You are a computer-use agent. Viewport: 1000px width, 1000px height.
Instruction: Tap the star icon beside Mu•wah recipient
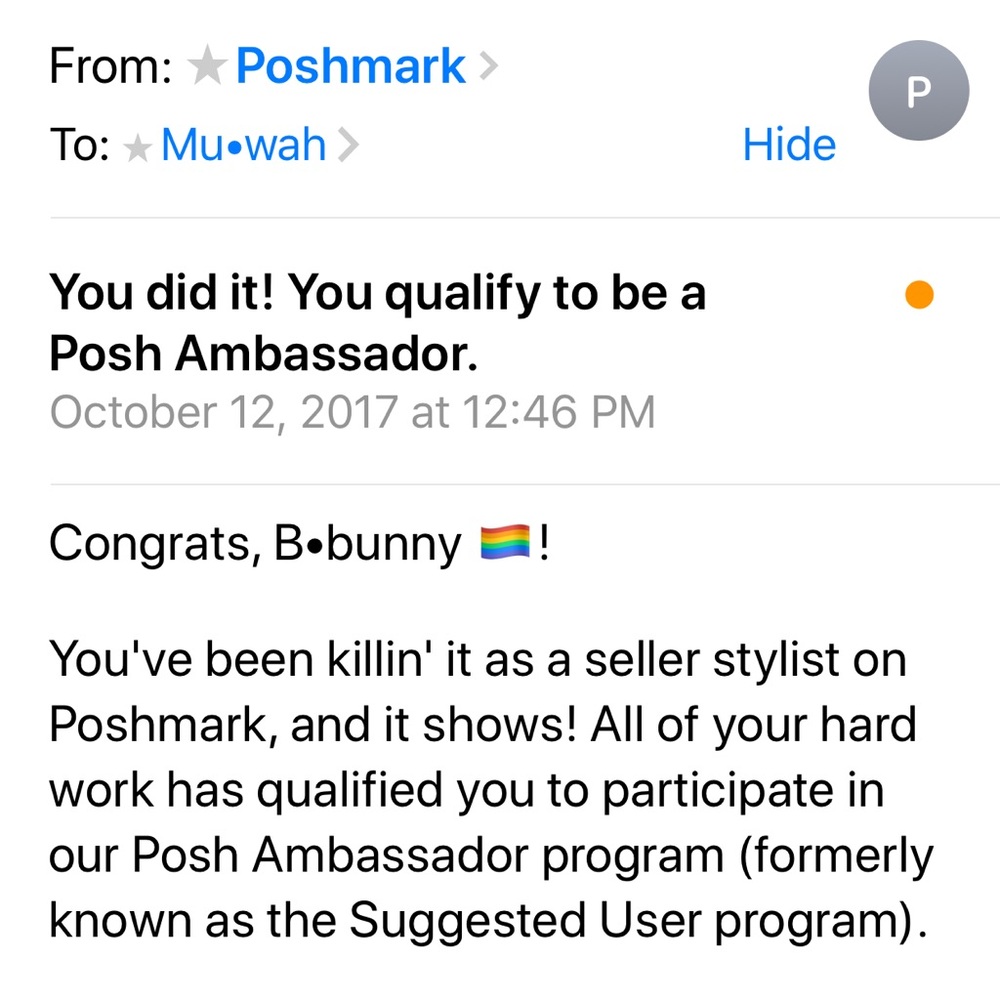(137, 147)
